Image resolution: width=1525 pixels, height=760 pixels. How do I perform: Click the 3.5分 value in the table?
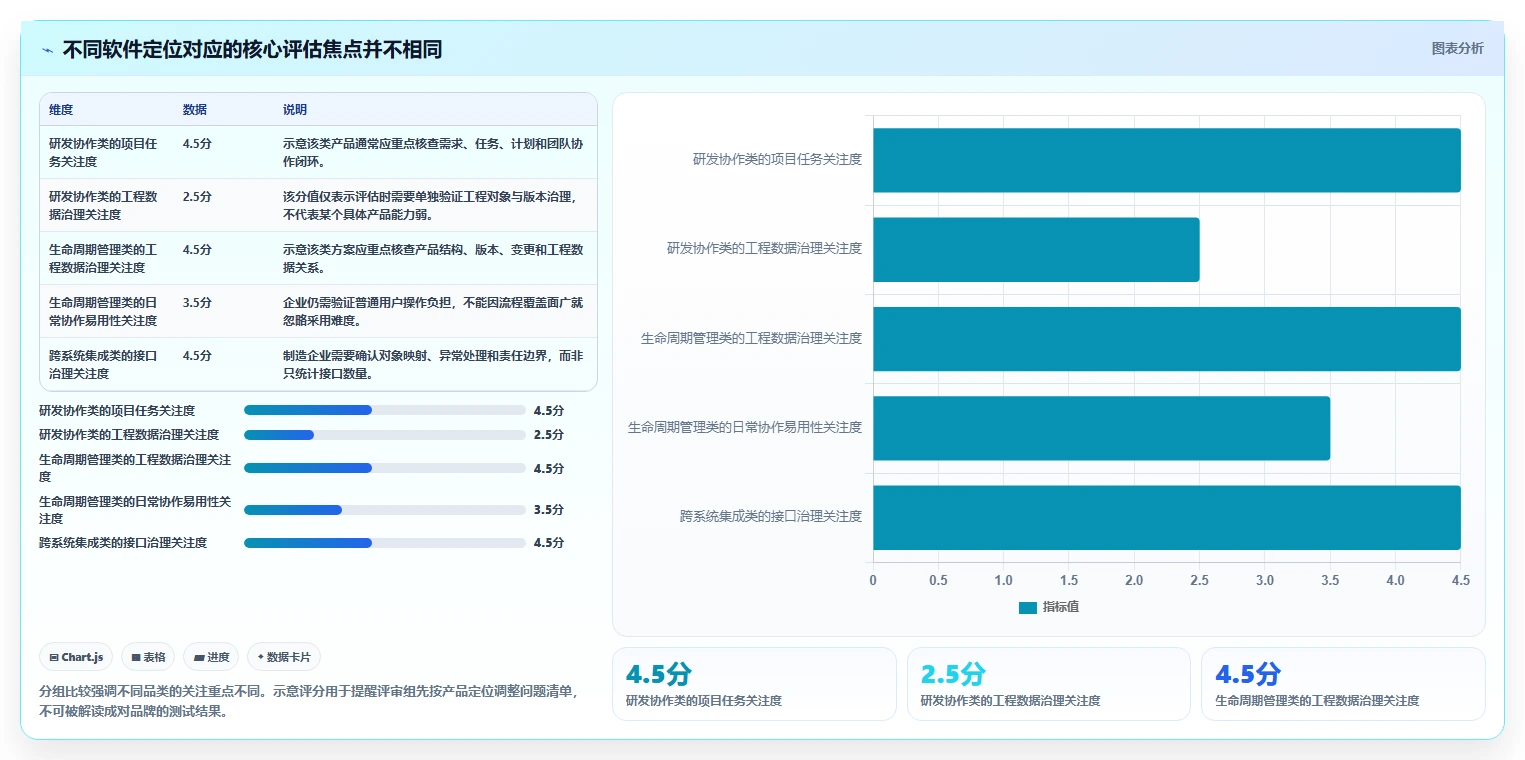coord(197,302)
